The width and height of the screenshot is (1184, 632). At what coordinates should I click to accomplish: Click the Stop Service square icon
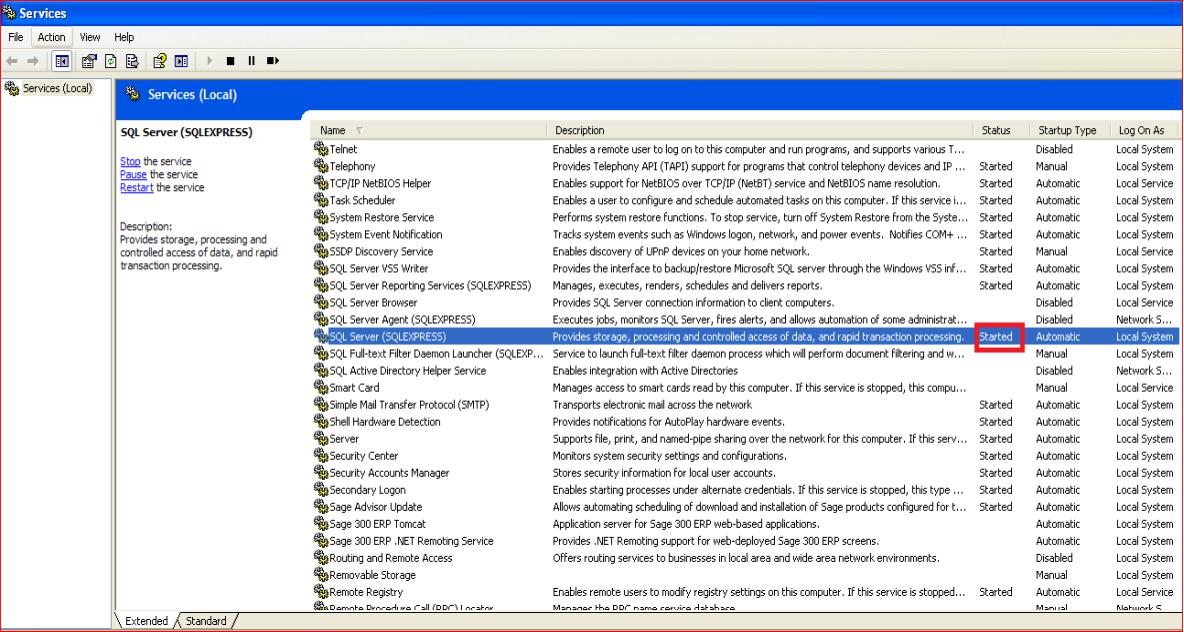pos(230,61)
